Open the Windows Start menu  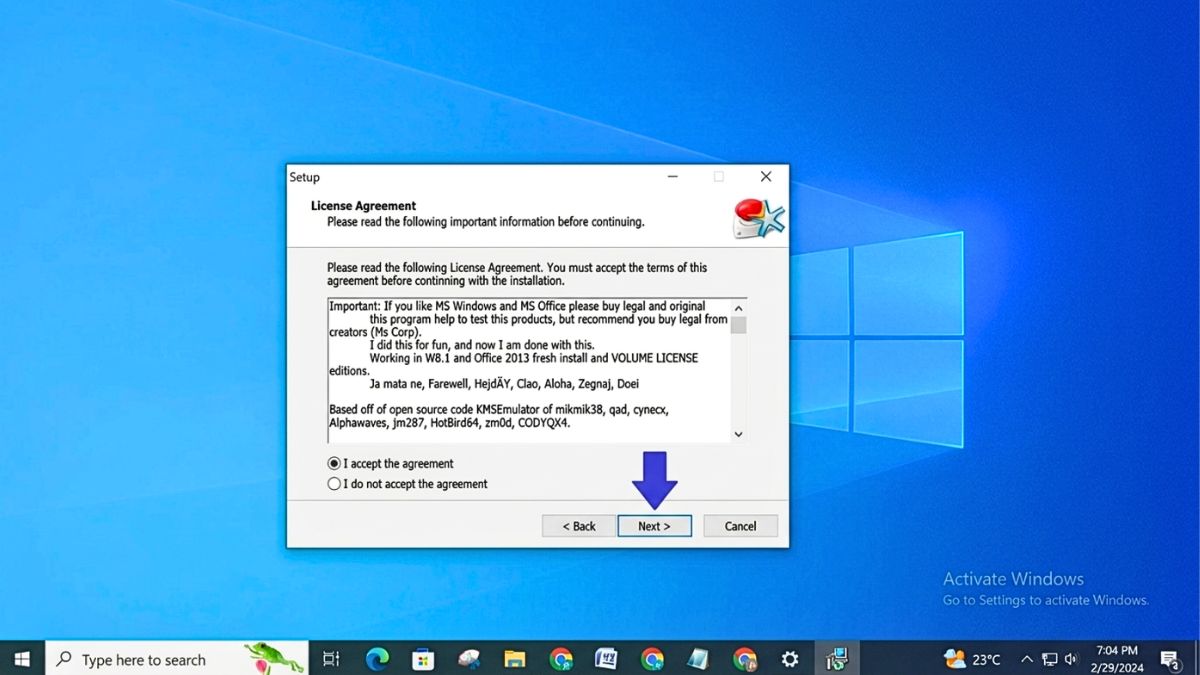coord(22,659)
